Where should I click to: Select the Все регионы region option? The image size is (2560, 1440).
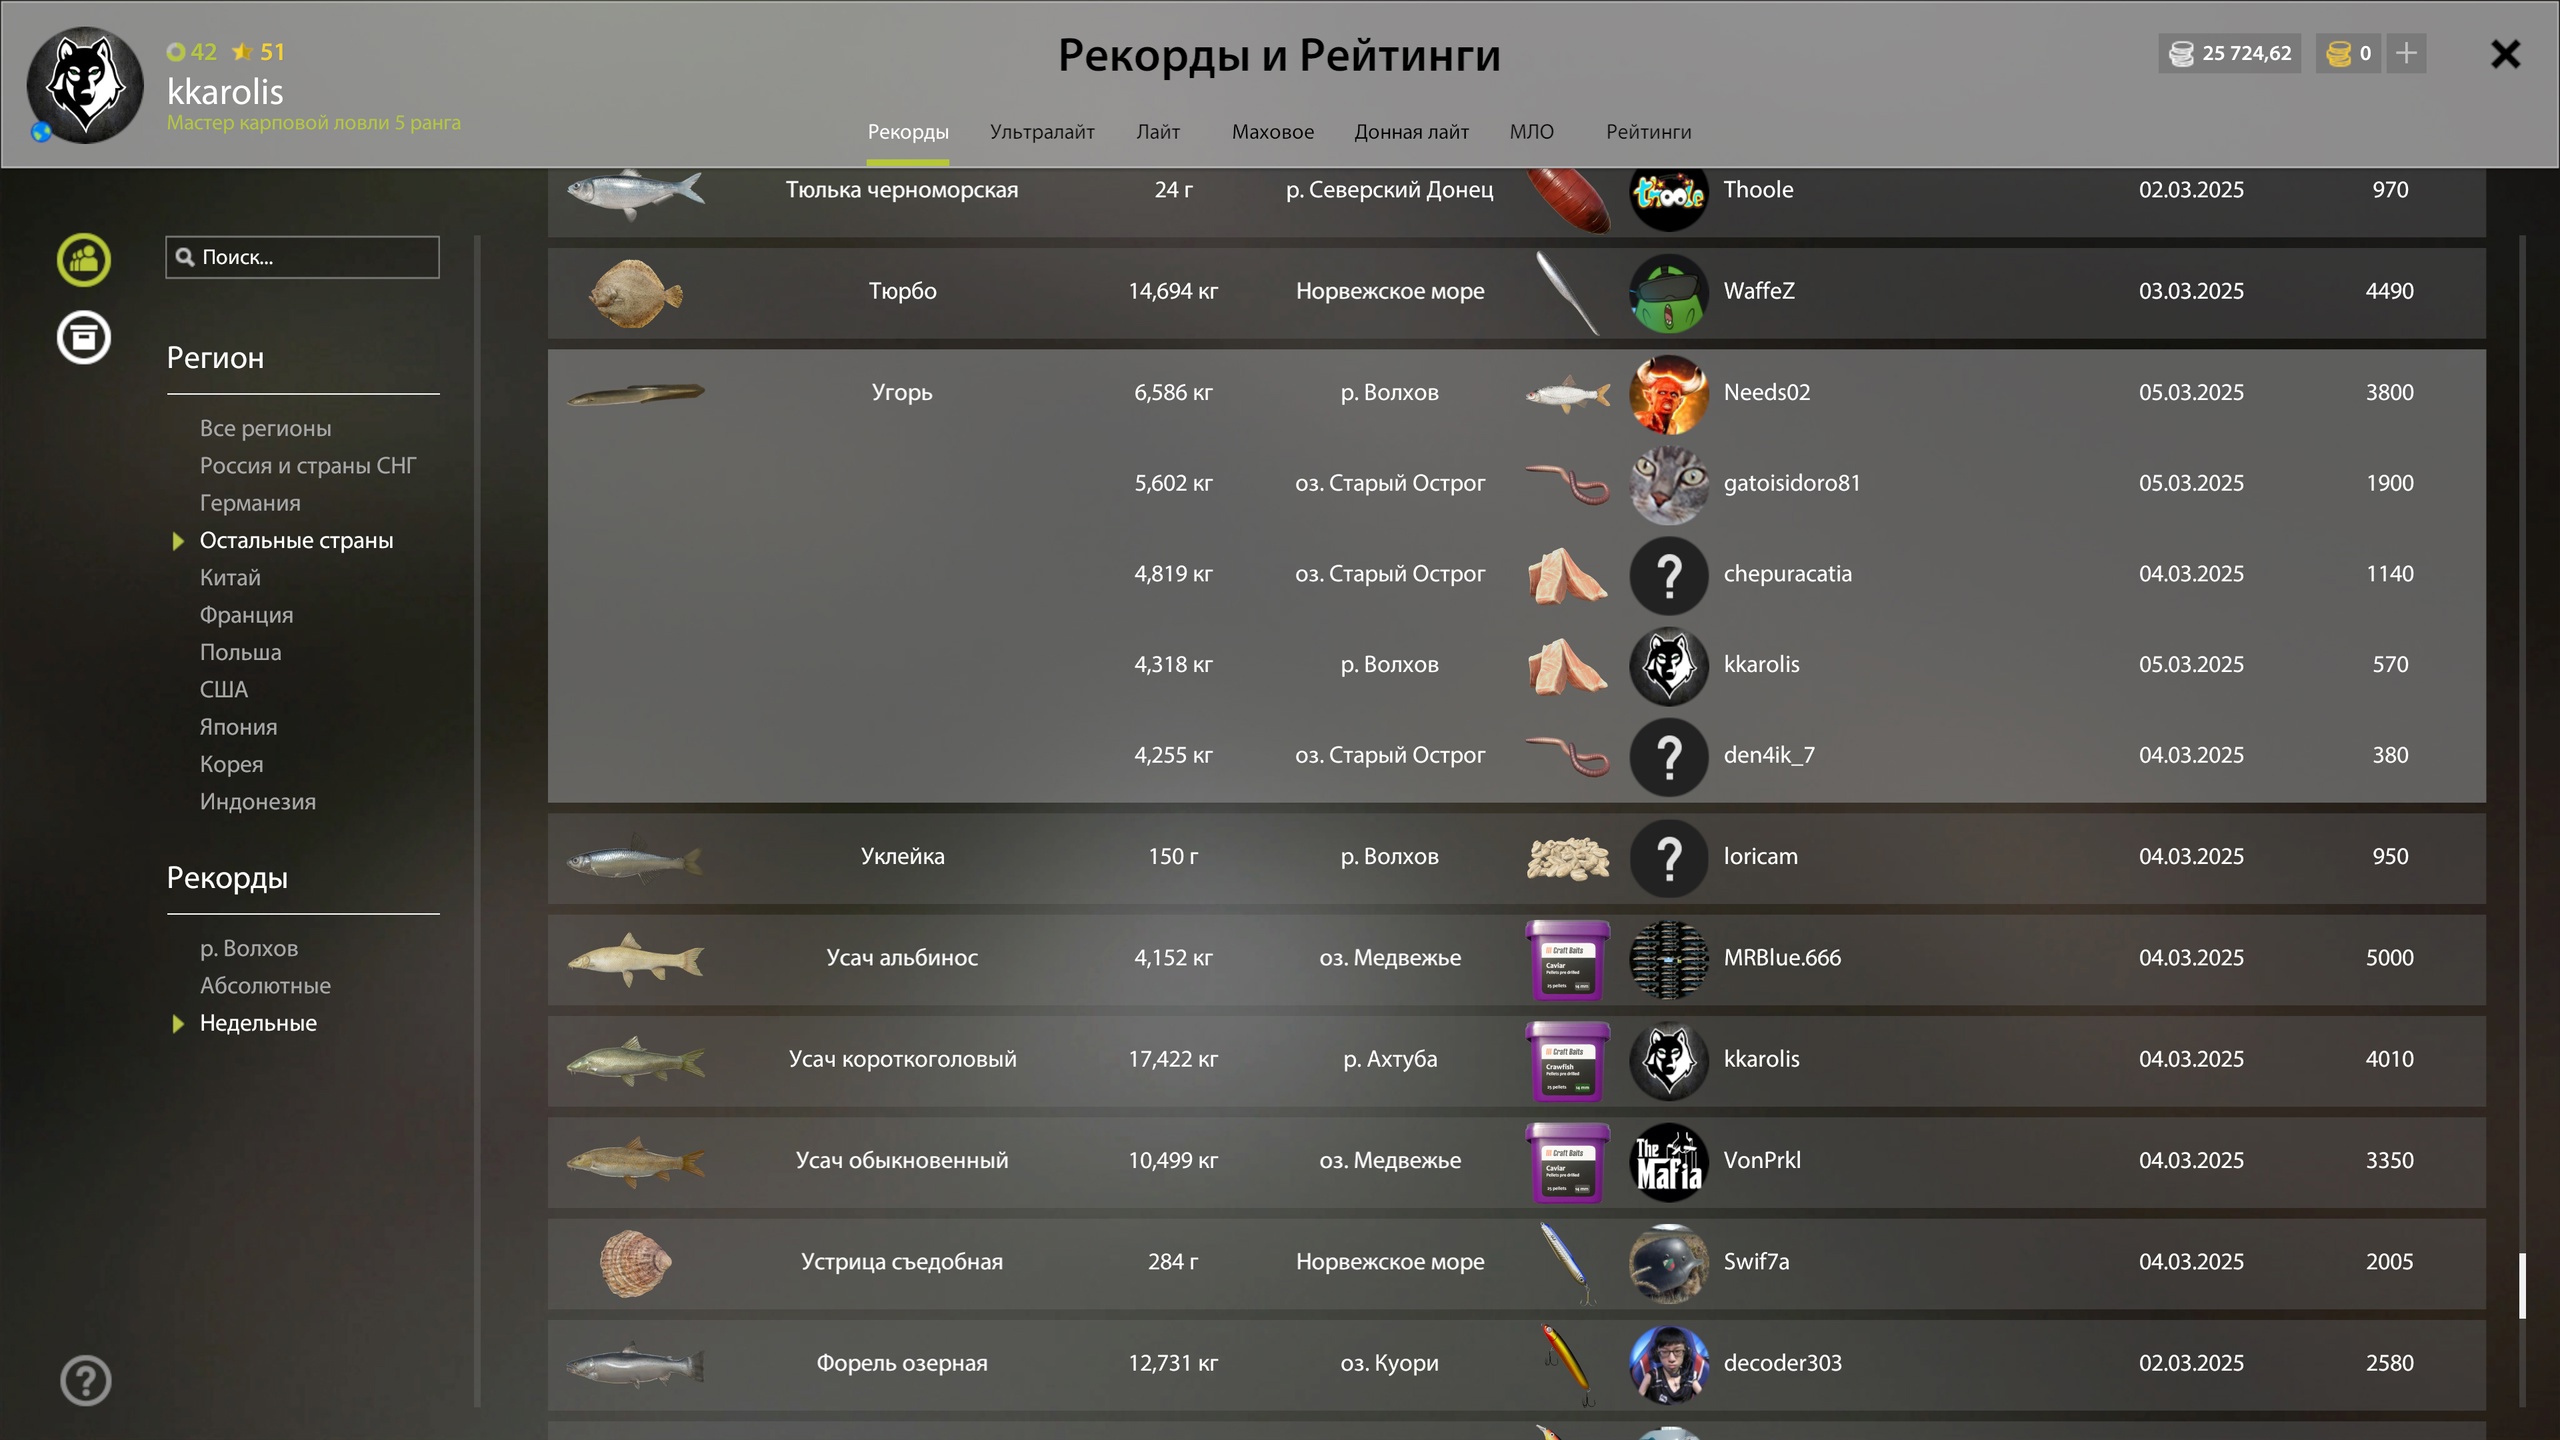point(265,428)
